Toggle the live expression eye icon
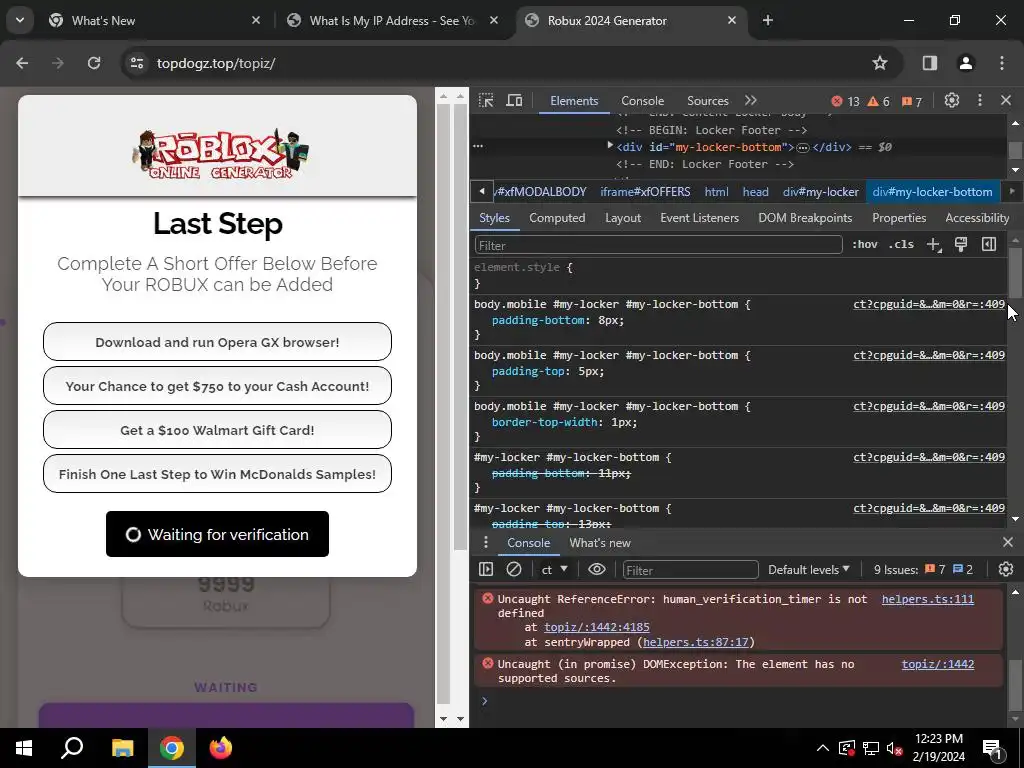This screenshot has height=768, width=1024. point(596,569)
